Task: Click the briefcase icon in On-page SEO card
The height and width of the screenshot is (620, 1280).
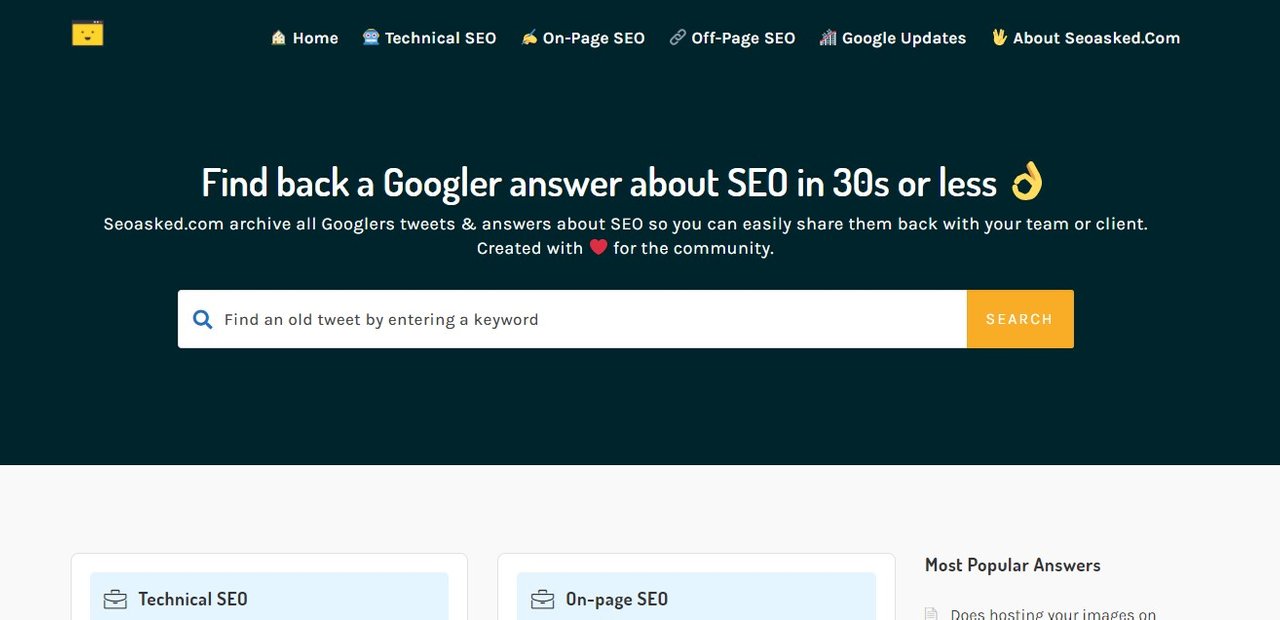Action: (x=542, y=599)
